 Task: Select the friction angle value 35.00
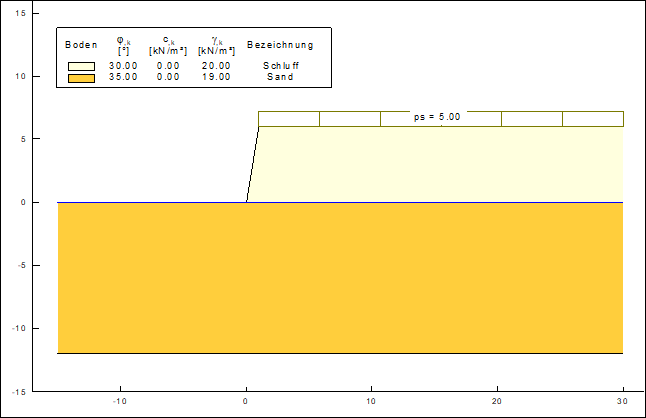click(x=123, y=77)
